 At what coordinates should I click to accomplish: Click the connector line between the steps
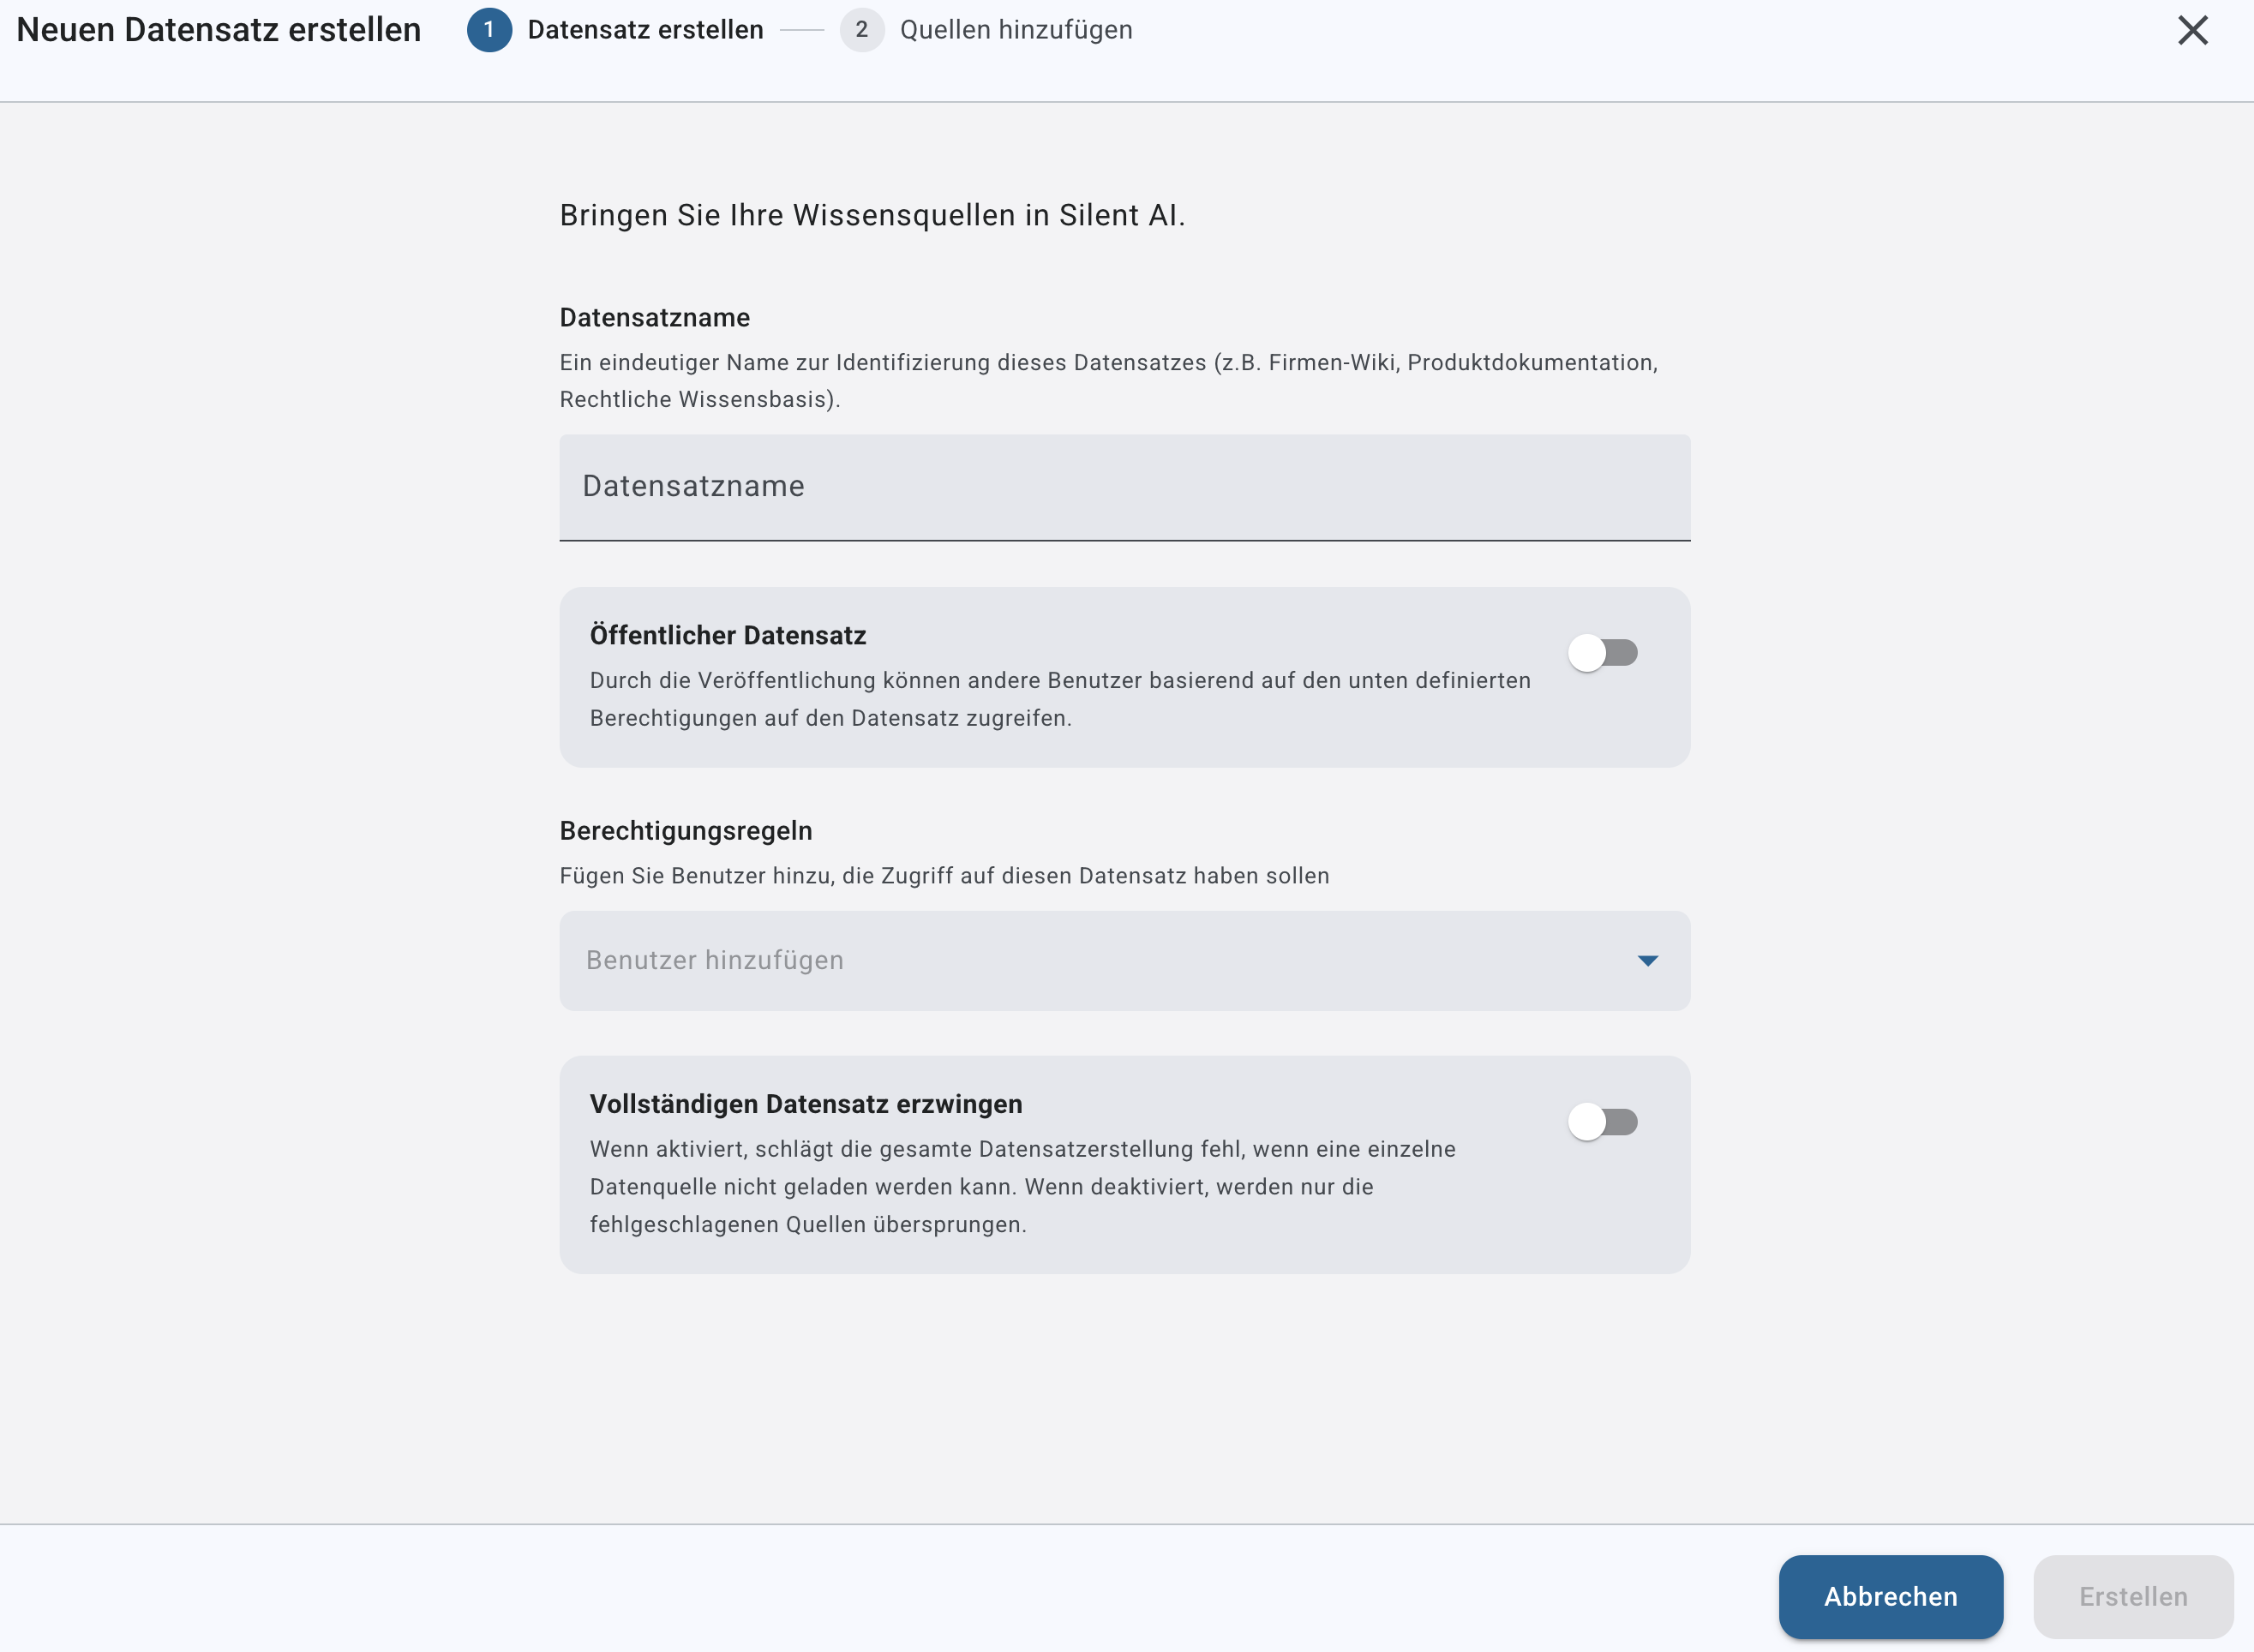(802, 30)
